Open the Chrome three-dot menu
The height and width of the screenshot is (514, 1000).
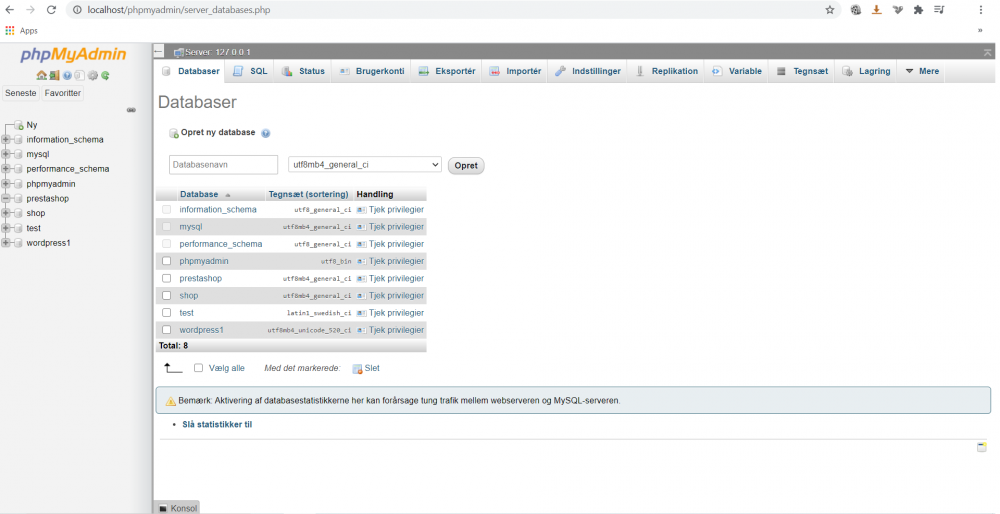tap(981, 10)
